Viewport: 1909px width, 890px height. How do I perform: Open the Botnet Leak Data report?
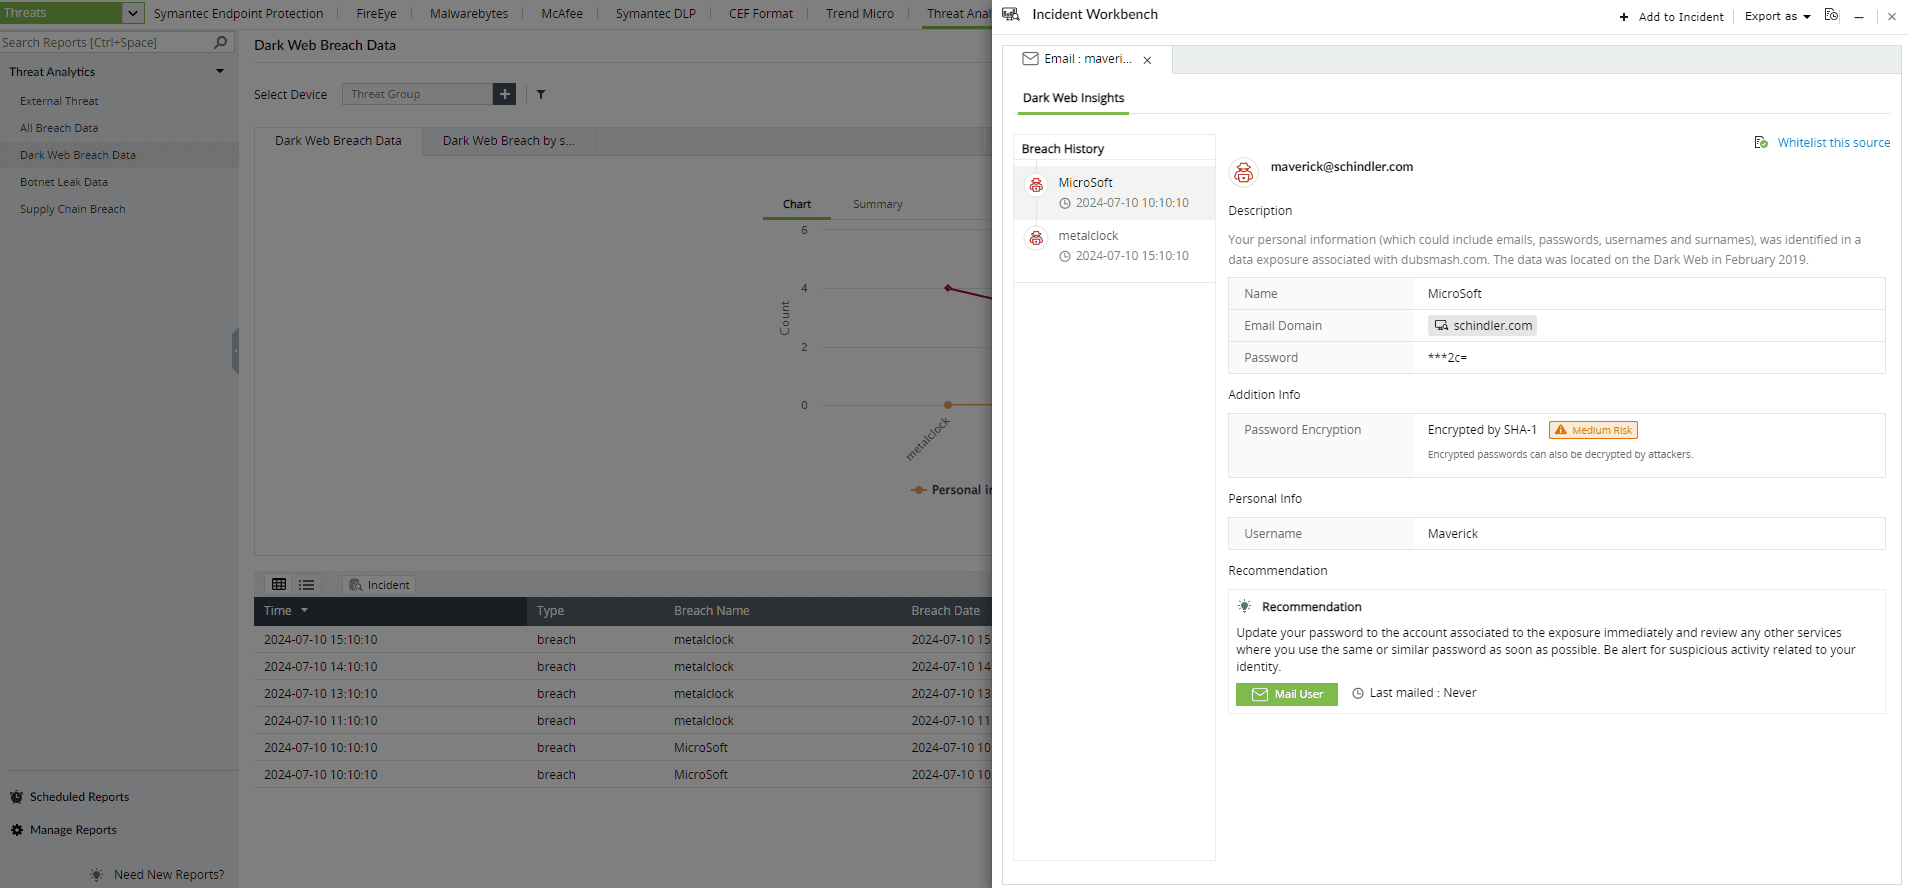(64, 182)
